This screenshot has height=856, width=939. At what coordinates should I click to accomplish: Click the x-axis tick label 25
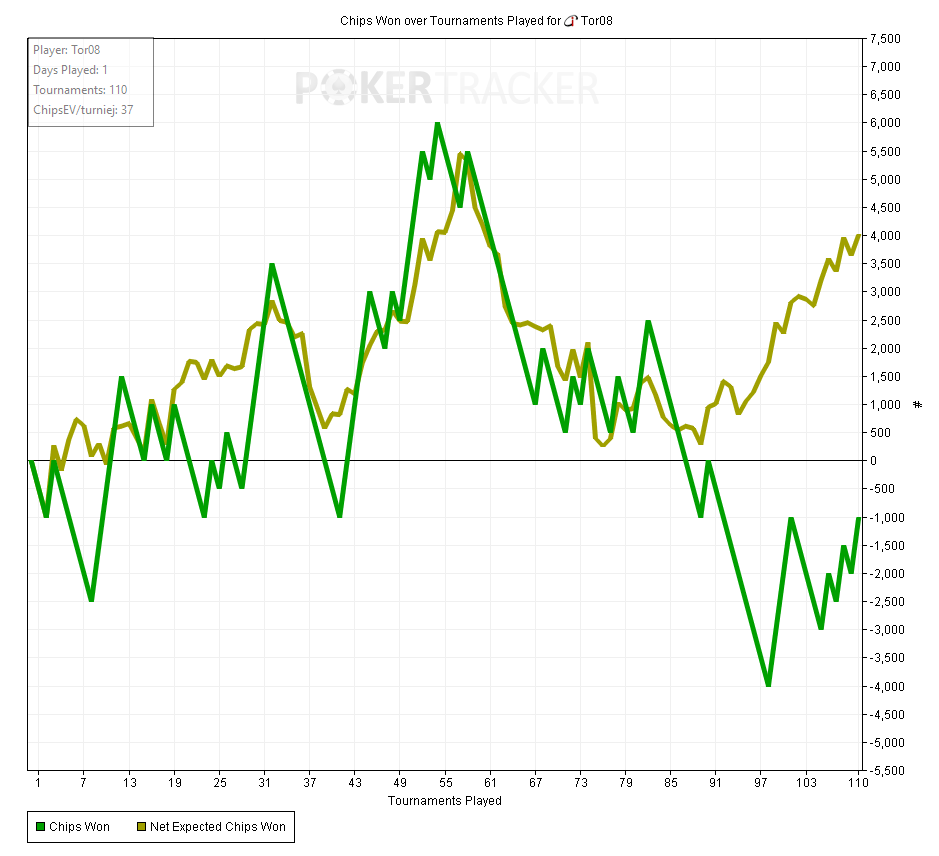[x=220, y=782]
